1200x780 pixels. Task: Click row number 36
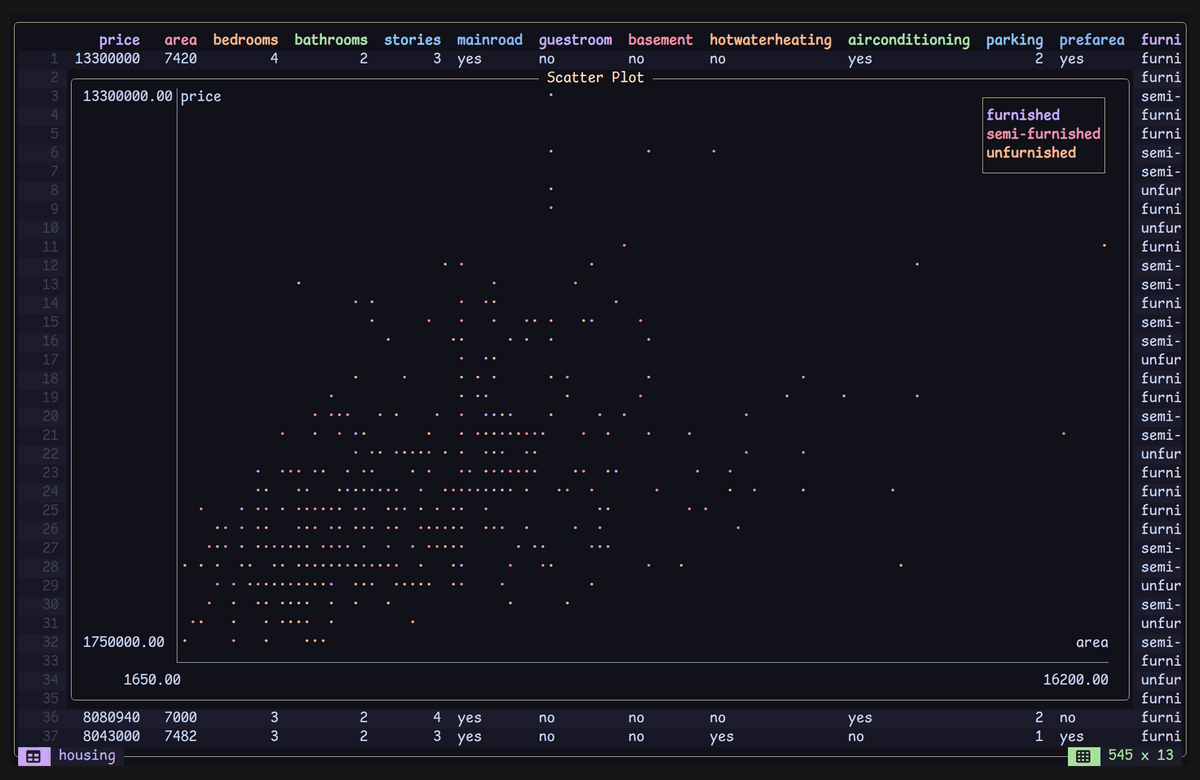[x=51, y=718]
